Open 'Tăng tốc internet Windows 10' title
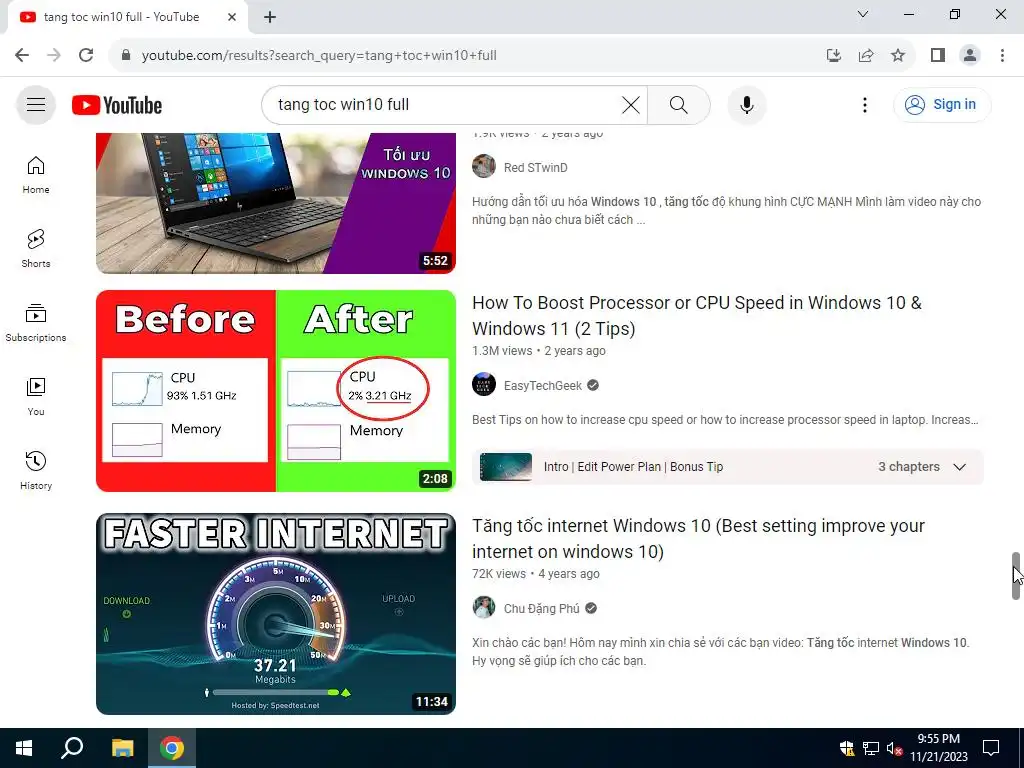This screenshot has height=768, width=1024. 698,539
